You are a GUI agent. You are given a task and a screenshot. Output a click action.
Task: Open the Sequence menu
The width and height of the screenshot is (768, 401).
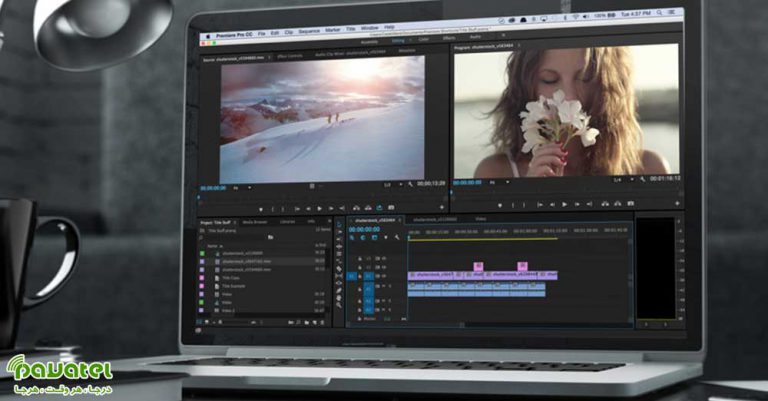(x=309, y=31)
